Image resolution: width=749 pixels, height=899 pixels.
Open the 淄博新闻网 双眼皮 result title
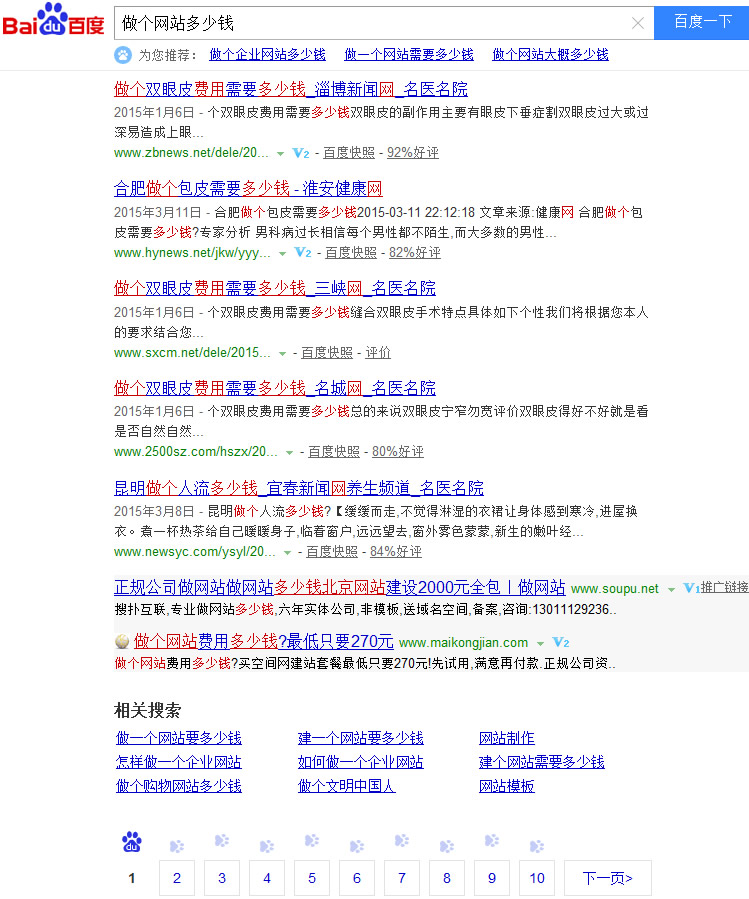(x=291, y=89)
